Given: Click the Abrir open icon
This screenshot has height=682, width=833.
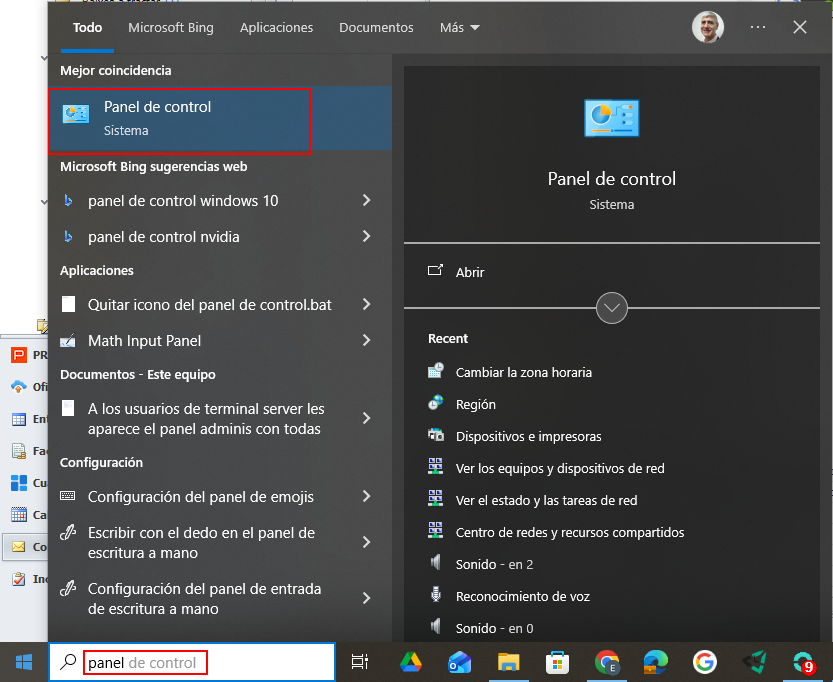Looking at the screenshot, I should click(435, 270).
